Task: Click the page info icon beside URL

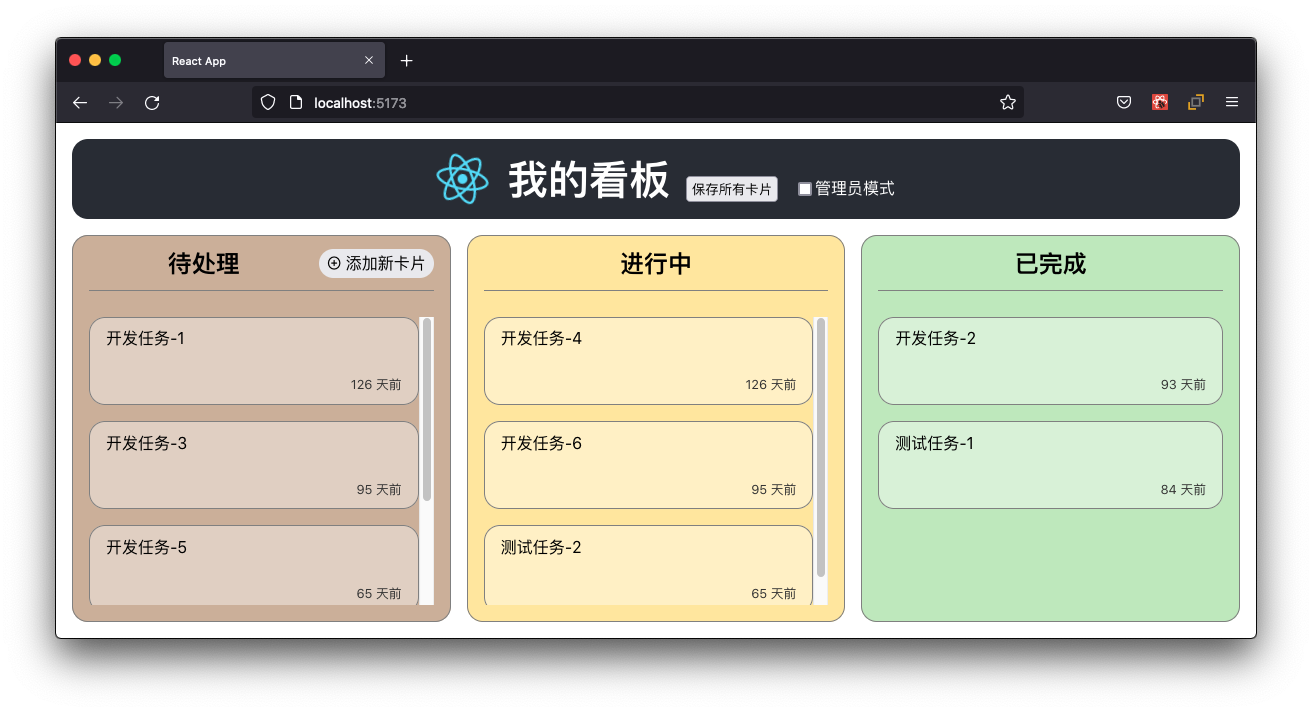Action: (x=295, y=102)
